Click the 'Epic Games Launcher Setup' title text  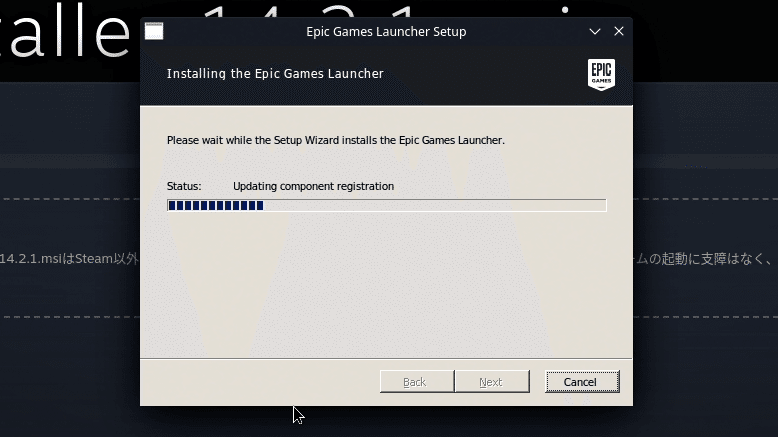(386, 32)
